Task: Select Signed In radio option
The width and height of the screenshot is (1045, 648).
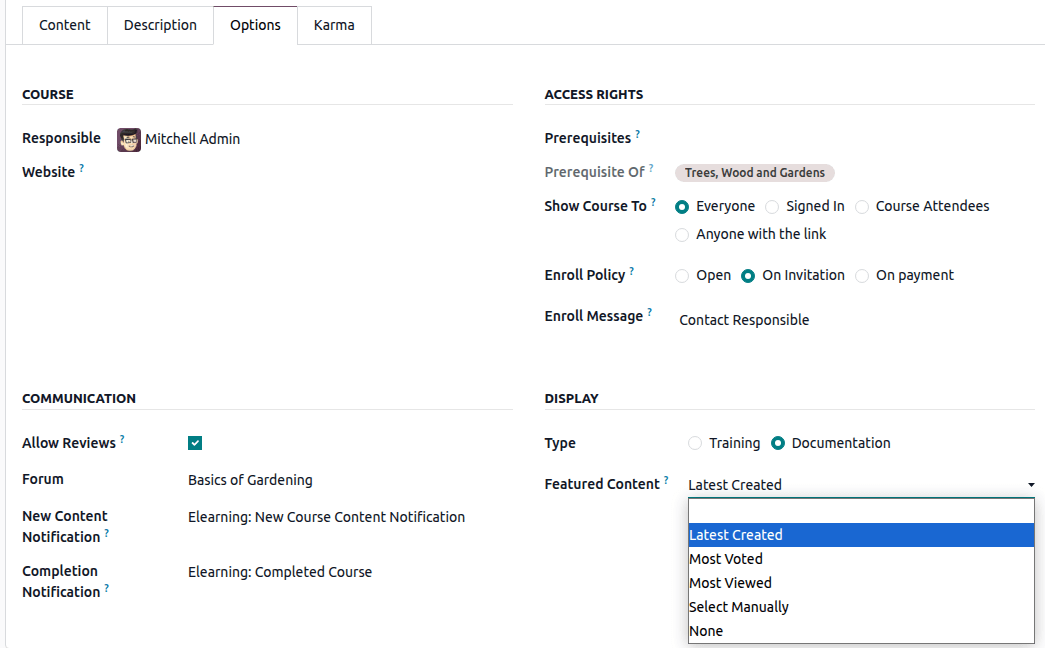Action: coord(772,207)
